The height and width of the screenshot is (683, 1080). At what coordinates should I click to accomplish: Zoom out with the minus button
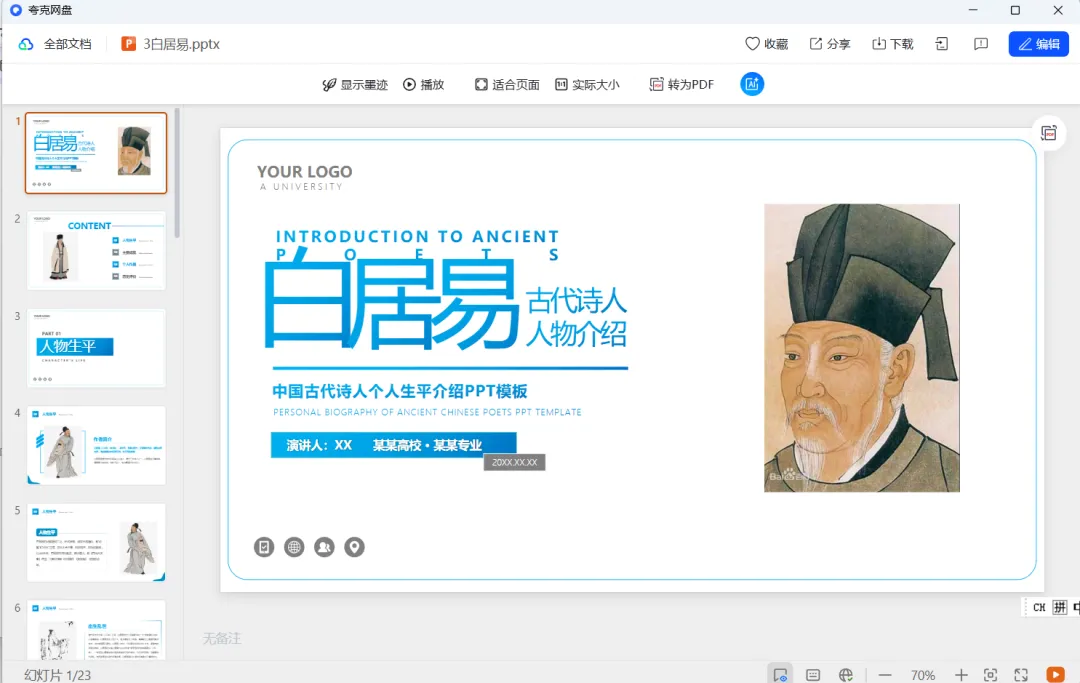(885, 675)
